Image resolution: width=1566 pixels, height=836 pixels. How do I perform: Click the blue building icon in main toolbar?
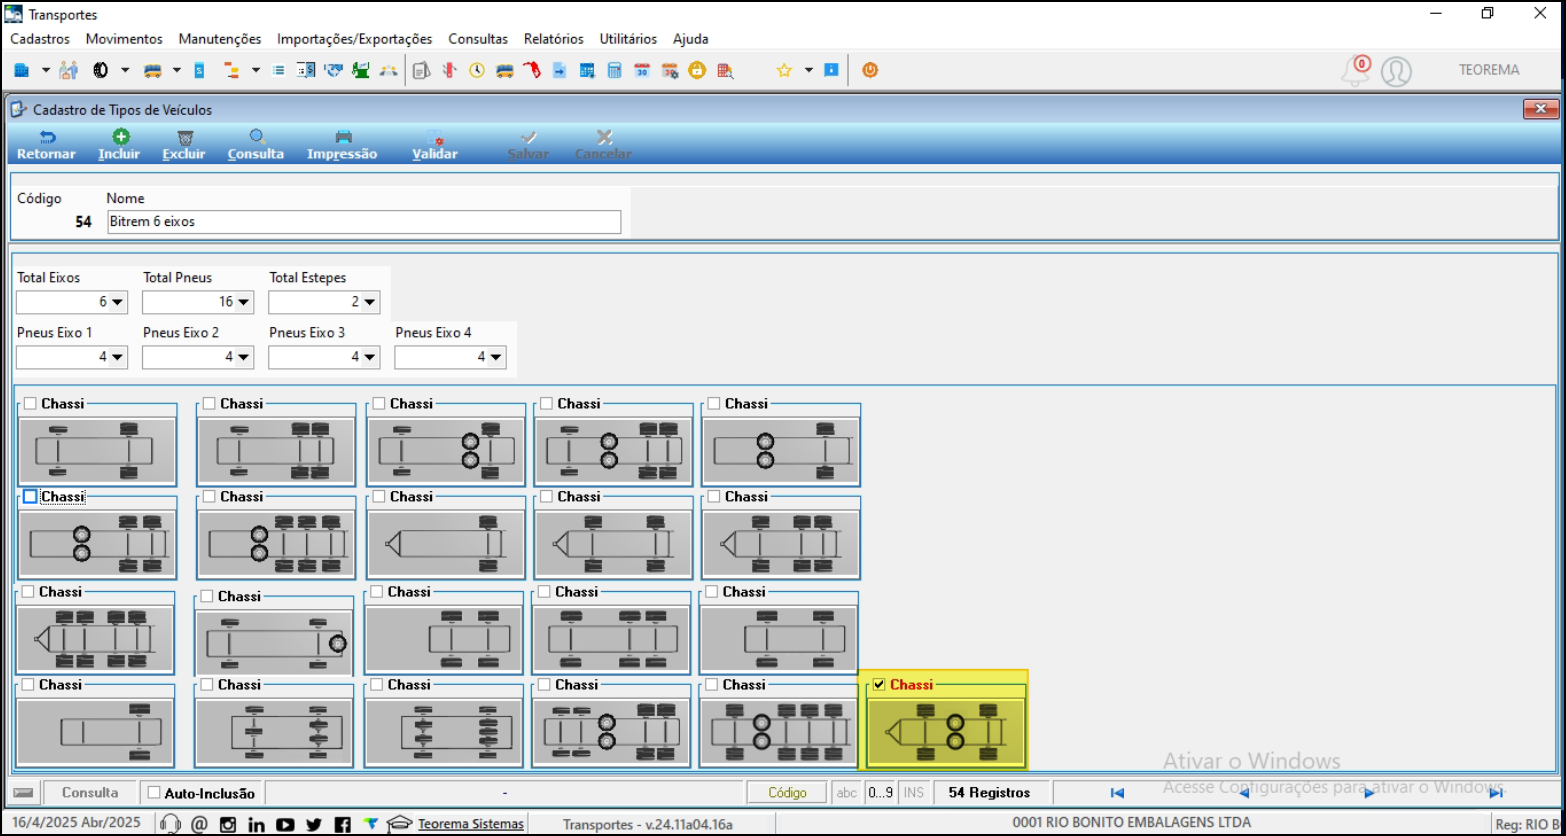(x=21, y=70)
